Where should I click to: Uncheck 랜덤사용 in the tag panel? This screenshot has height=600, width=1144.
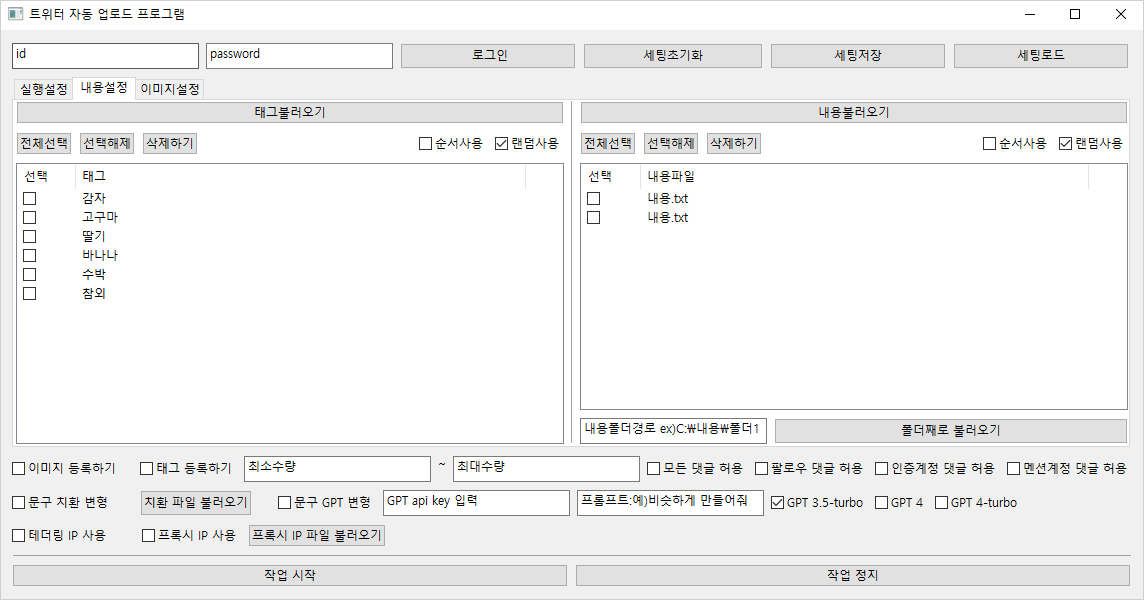[x=501, y=144]
